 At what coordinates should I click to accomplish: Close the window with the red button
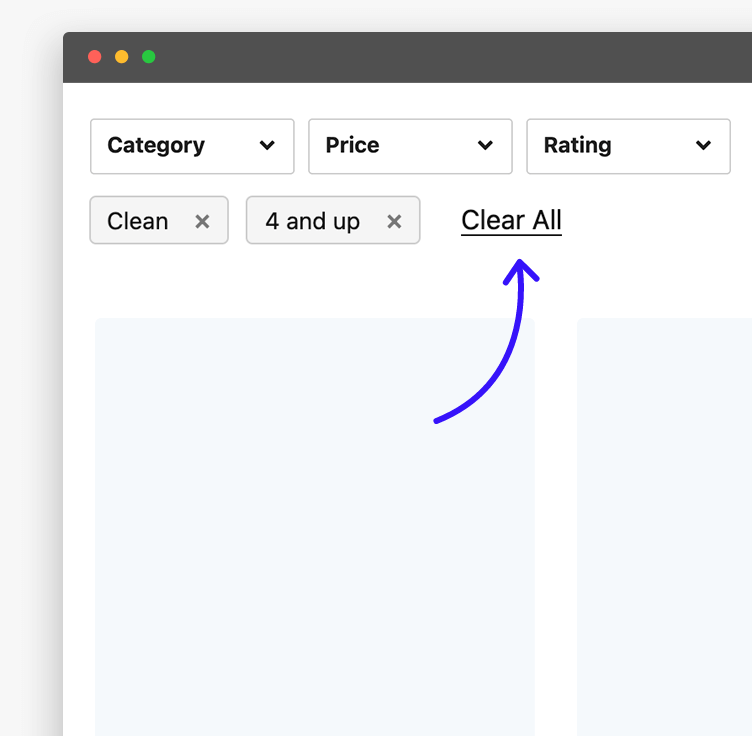click(x=95, y=57)
